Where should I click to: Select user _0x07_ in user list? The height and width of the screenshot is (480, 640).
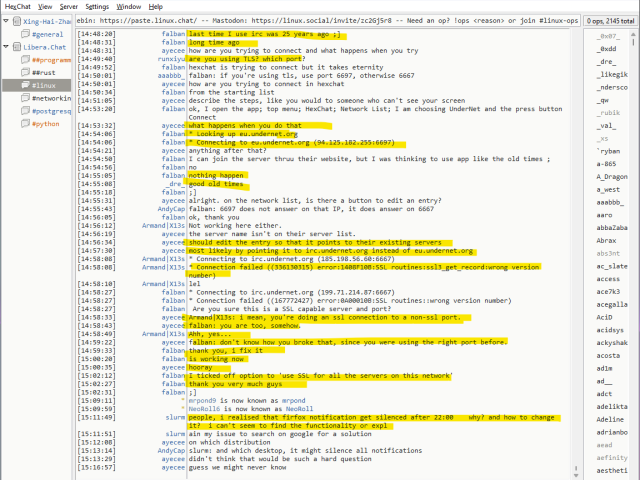(x=608, y=36)
